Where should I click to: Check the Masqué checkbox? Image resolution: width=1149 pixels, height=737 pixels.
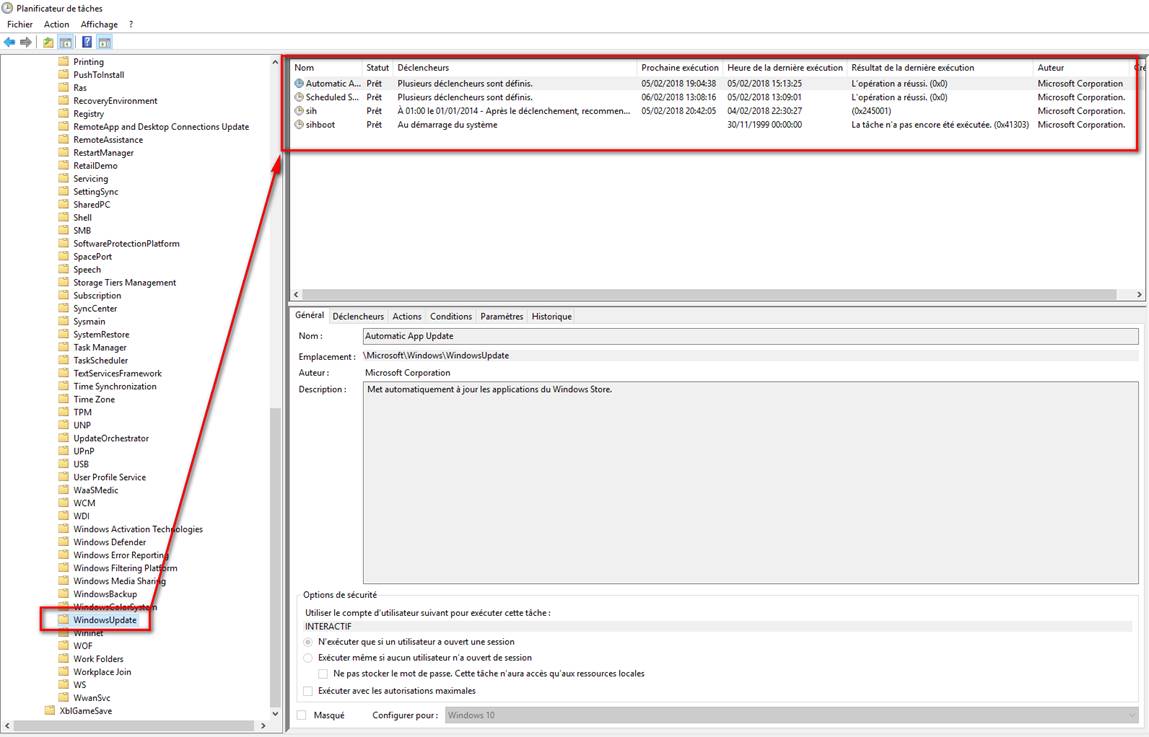(302, 715)
